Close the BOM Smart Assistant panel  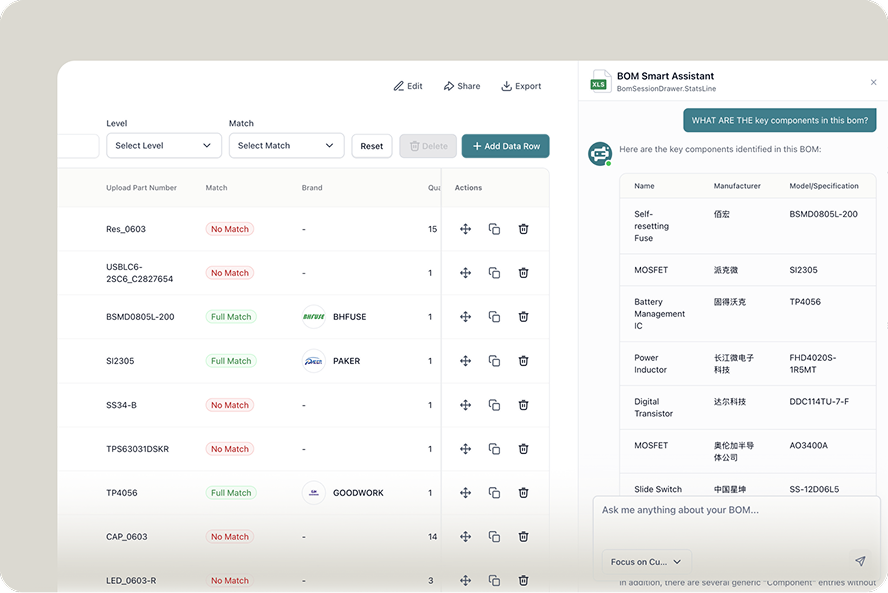[873, 82]
